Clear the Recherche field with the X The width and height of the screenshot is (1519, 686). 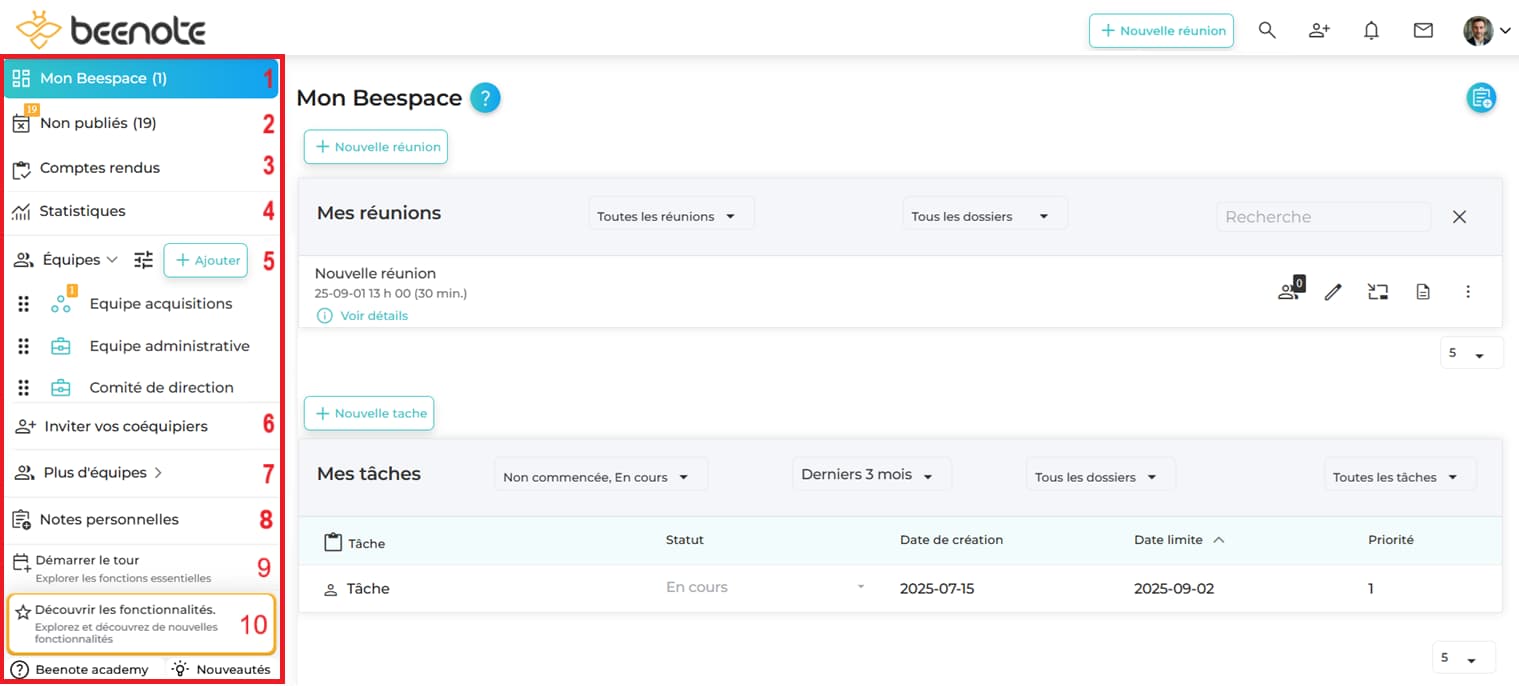click(1460, 217)
